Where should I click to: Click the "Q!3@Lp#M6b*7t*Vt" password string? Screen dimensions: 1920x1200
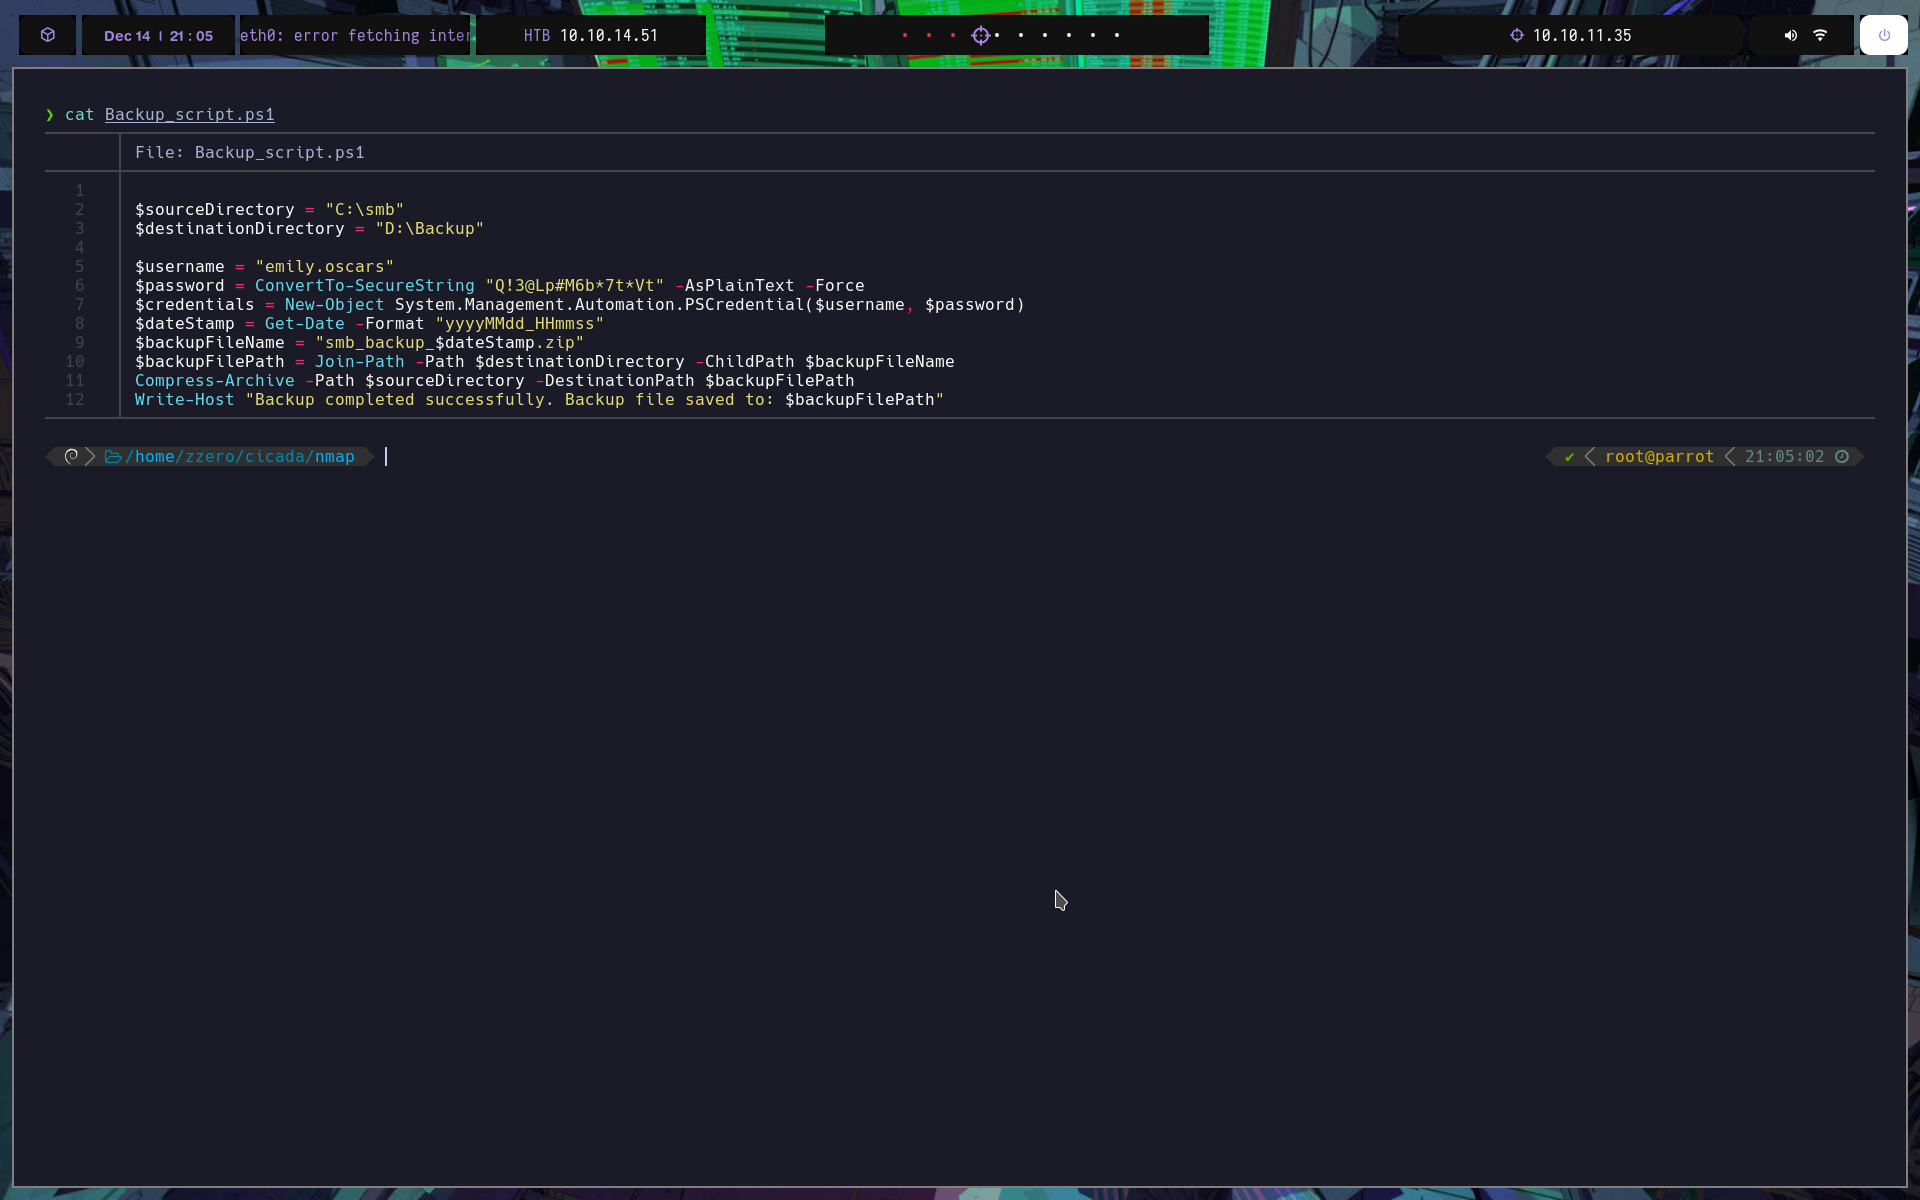[x=575, y=286]
